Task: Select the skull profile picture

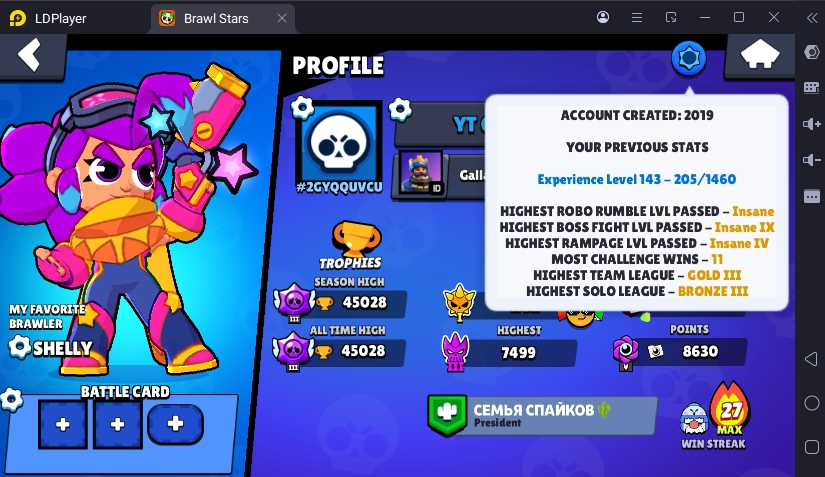Action: 339,143
